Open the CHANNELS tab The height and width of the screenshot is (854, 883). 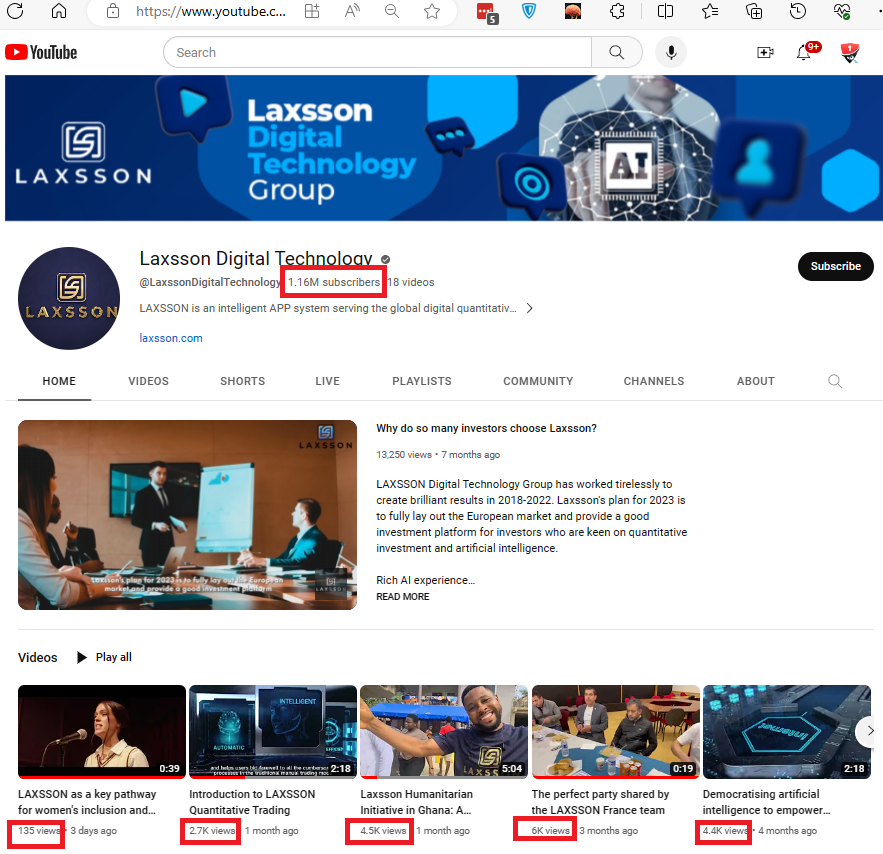(654, 381)
